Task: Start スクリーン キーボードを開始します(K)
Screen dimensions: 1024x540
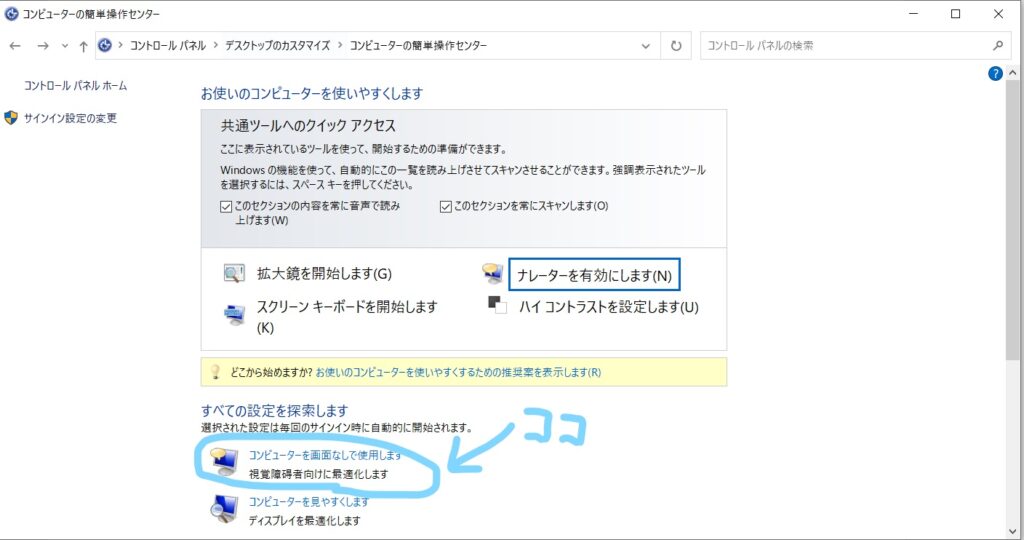Action: pos(347,317)
